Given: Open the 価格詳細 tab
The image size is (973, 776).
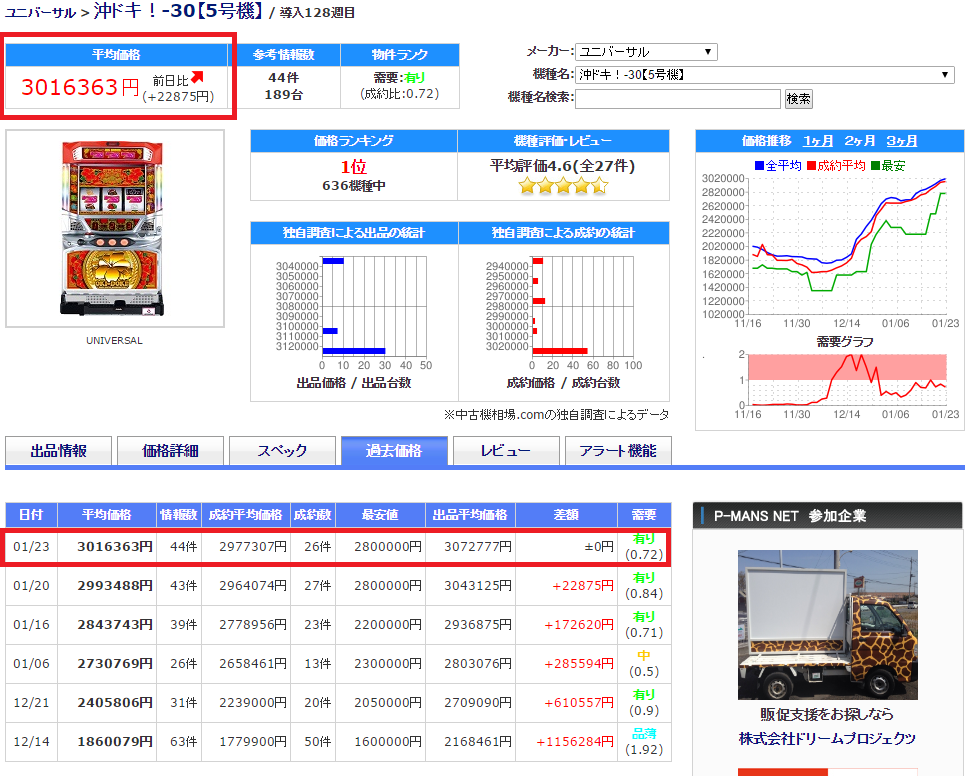Looking at the screenshot, I should tap(170, 450).
